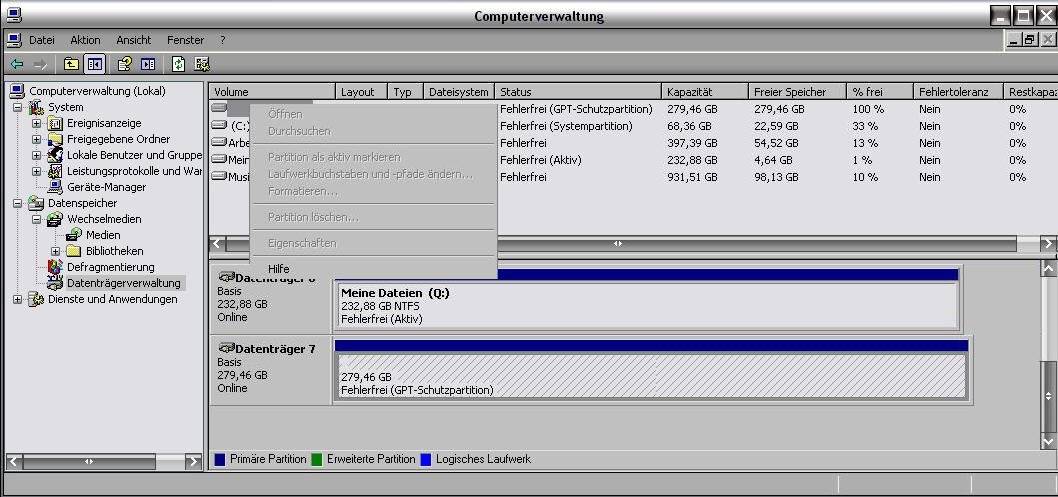Select the Bibliotheken folder icon
The image size is (1058, 497).
coord(74,251)
